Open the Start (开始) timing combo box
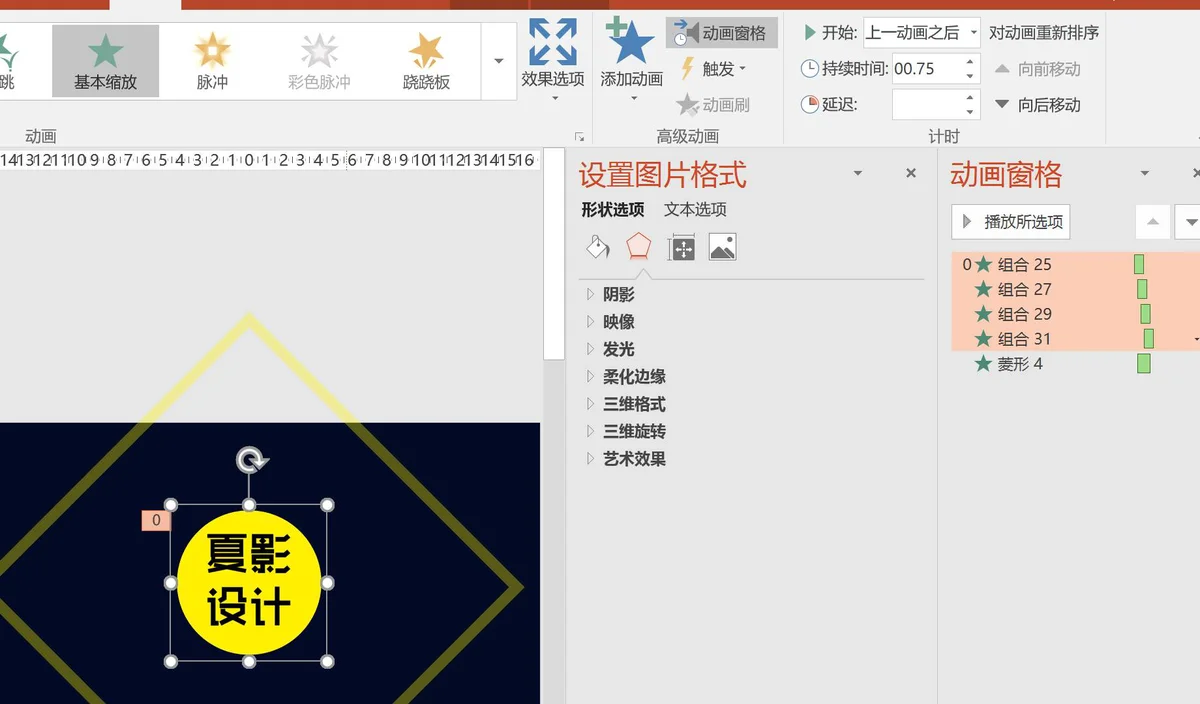 [922, 33]
